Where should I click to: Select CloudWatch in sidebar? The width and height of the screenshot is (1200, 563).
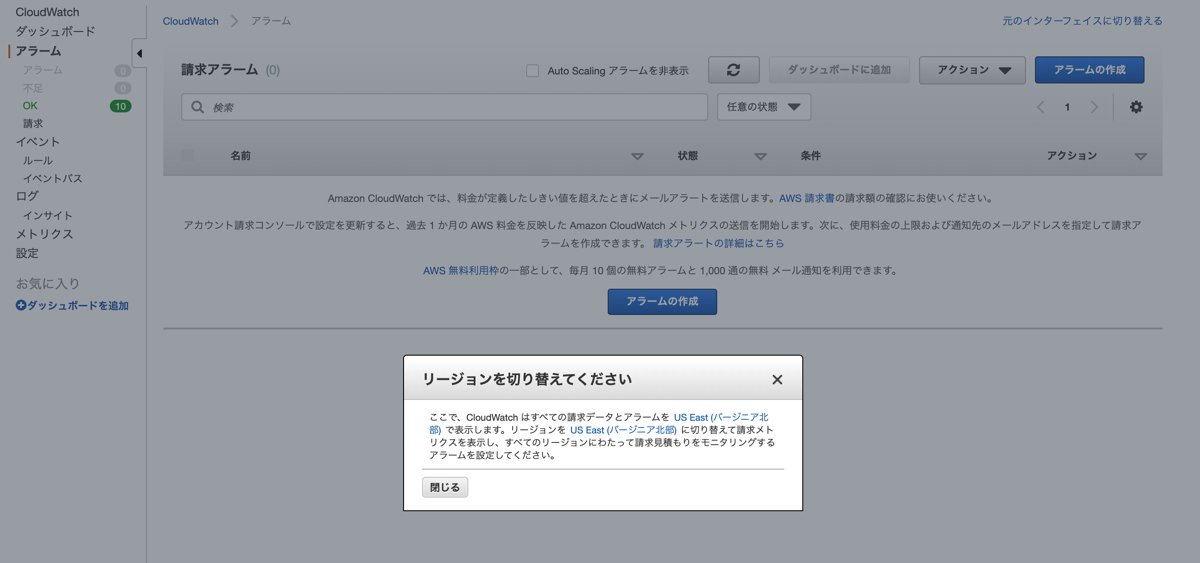(47, 12)
